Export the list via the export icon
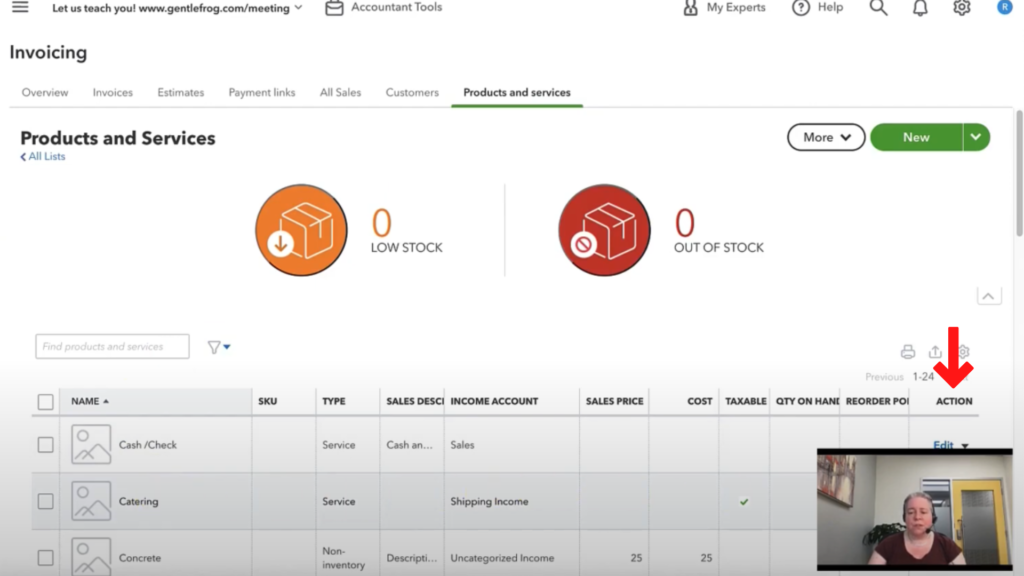Viewport: 1024px width, 576px height. click(935, 351)
